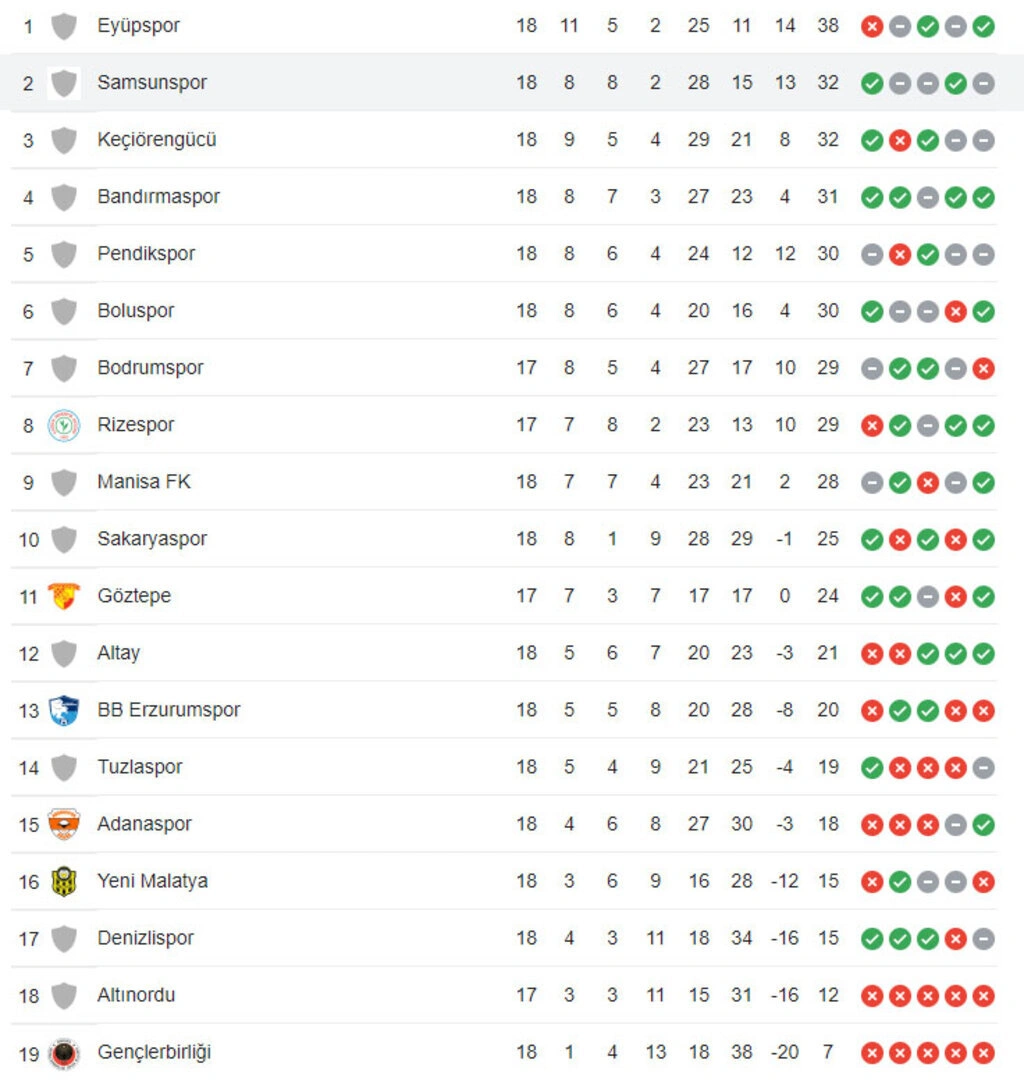
Task: Click the BB Erzurumspor club logo
Action: tap(64, 710)
